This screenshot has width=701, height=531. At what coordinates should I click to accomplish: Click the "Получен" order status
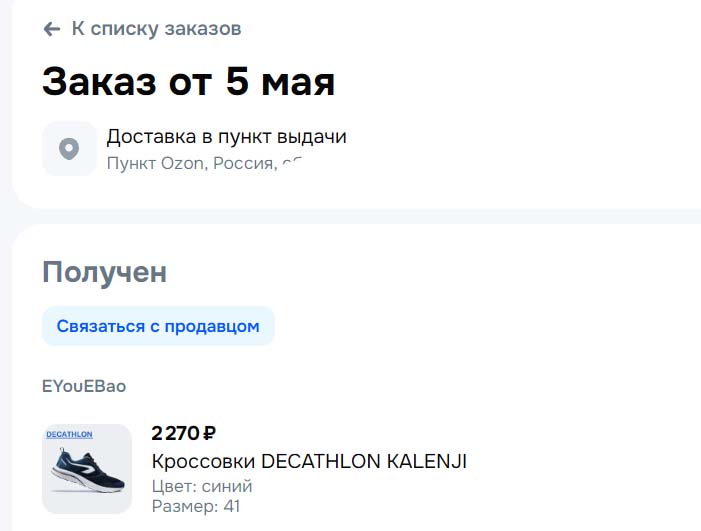pyautogui.click(x=104, y=272)
